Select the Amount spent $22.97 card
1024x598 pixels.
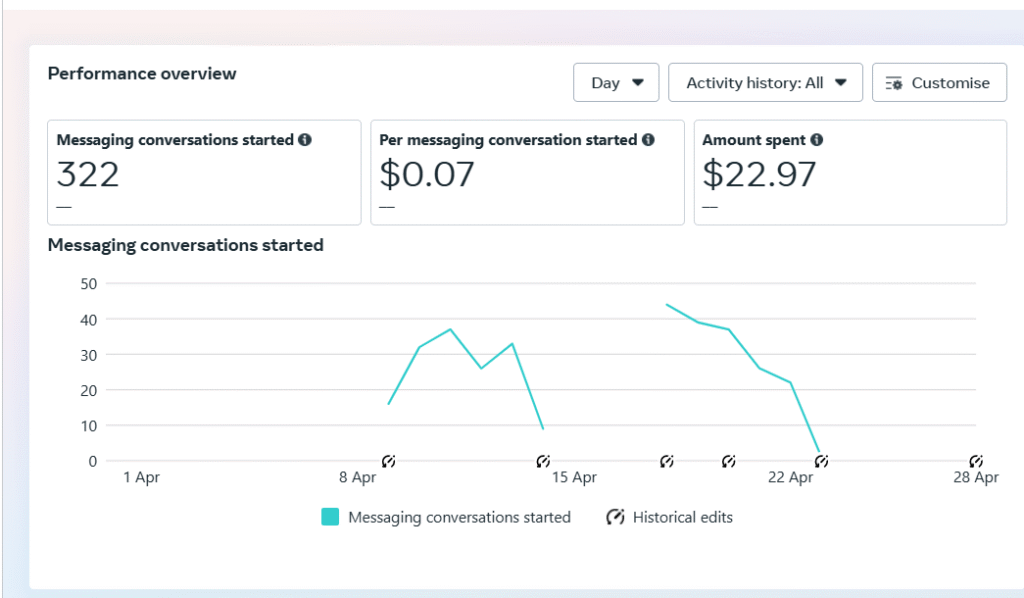click(x=850, y=173)
